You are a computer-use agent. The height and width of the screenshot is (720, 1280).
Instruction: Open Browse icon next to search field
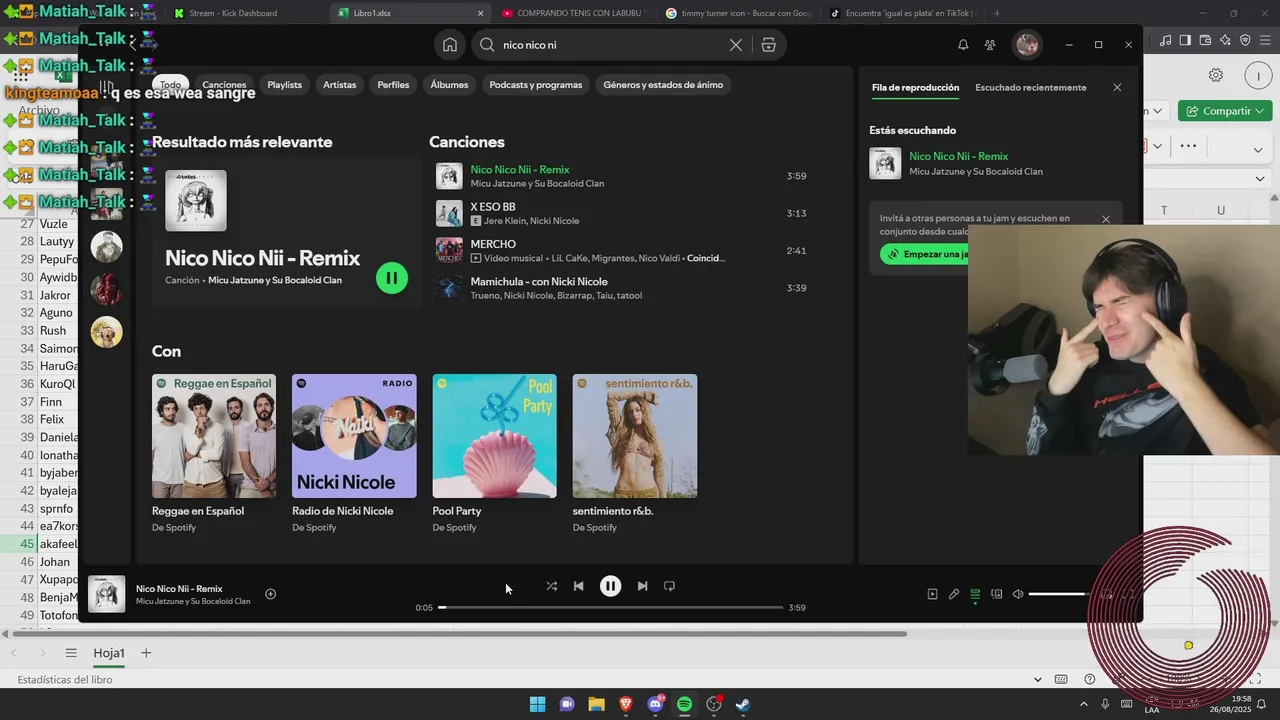[768, 45]
